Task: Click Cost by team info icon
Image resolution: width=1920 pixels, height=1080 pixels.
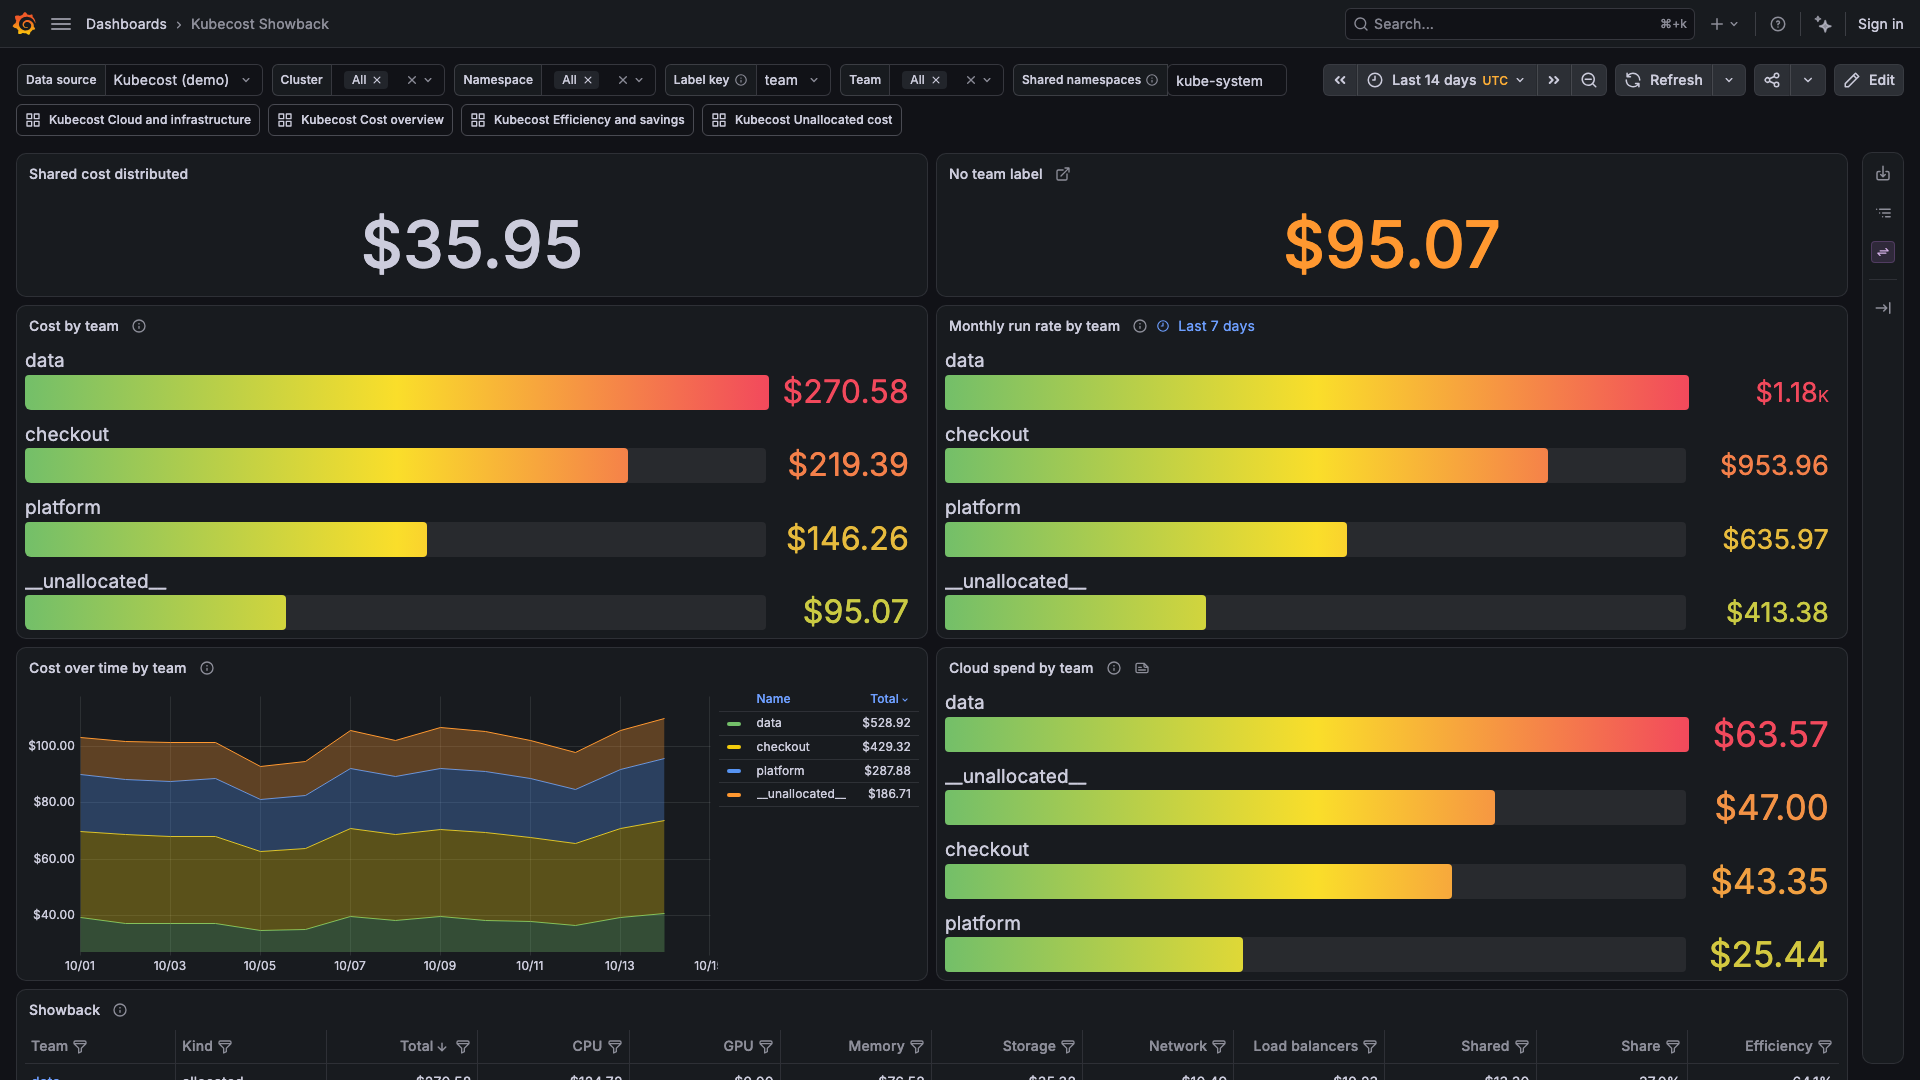Action: [139, 326]
